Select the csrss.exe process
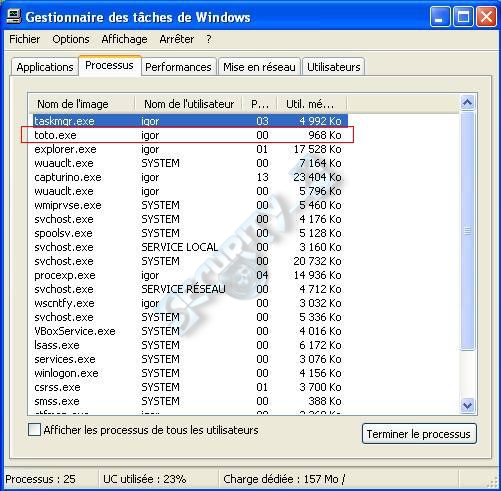This screenshot has height=491, width=501. tap(190, 387)
